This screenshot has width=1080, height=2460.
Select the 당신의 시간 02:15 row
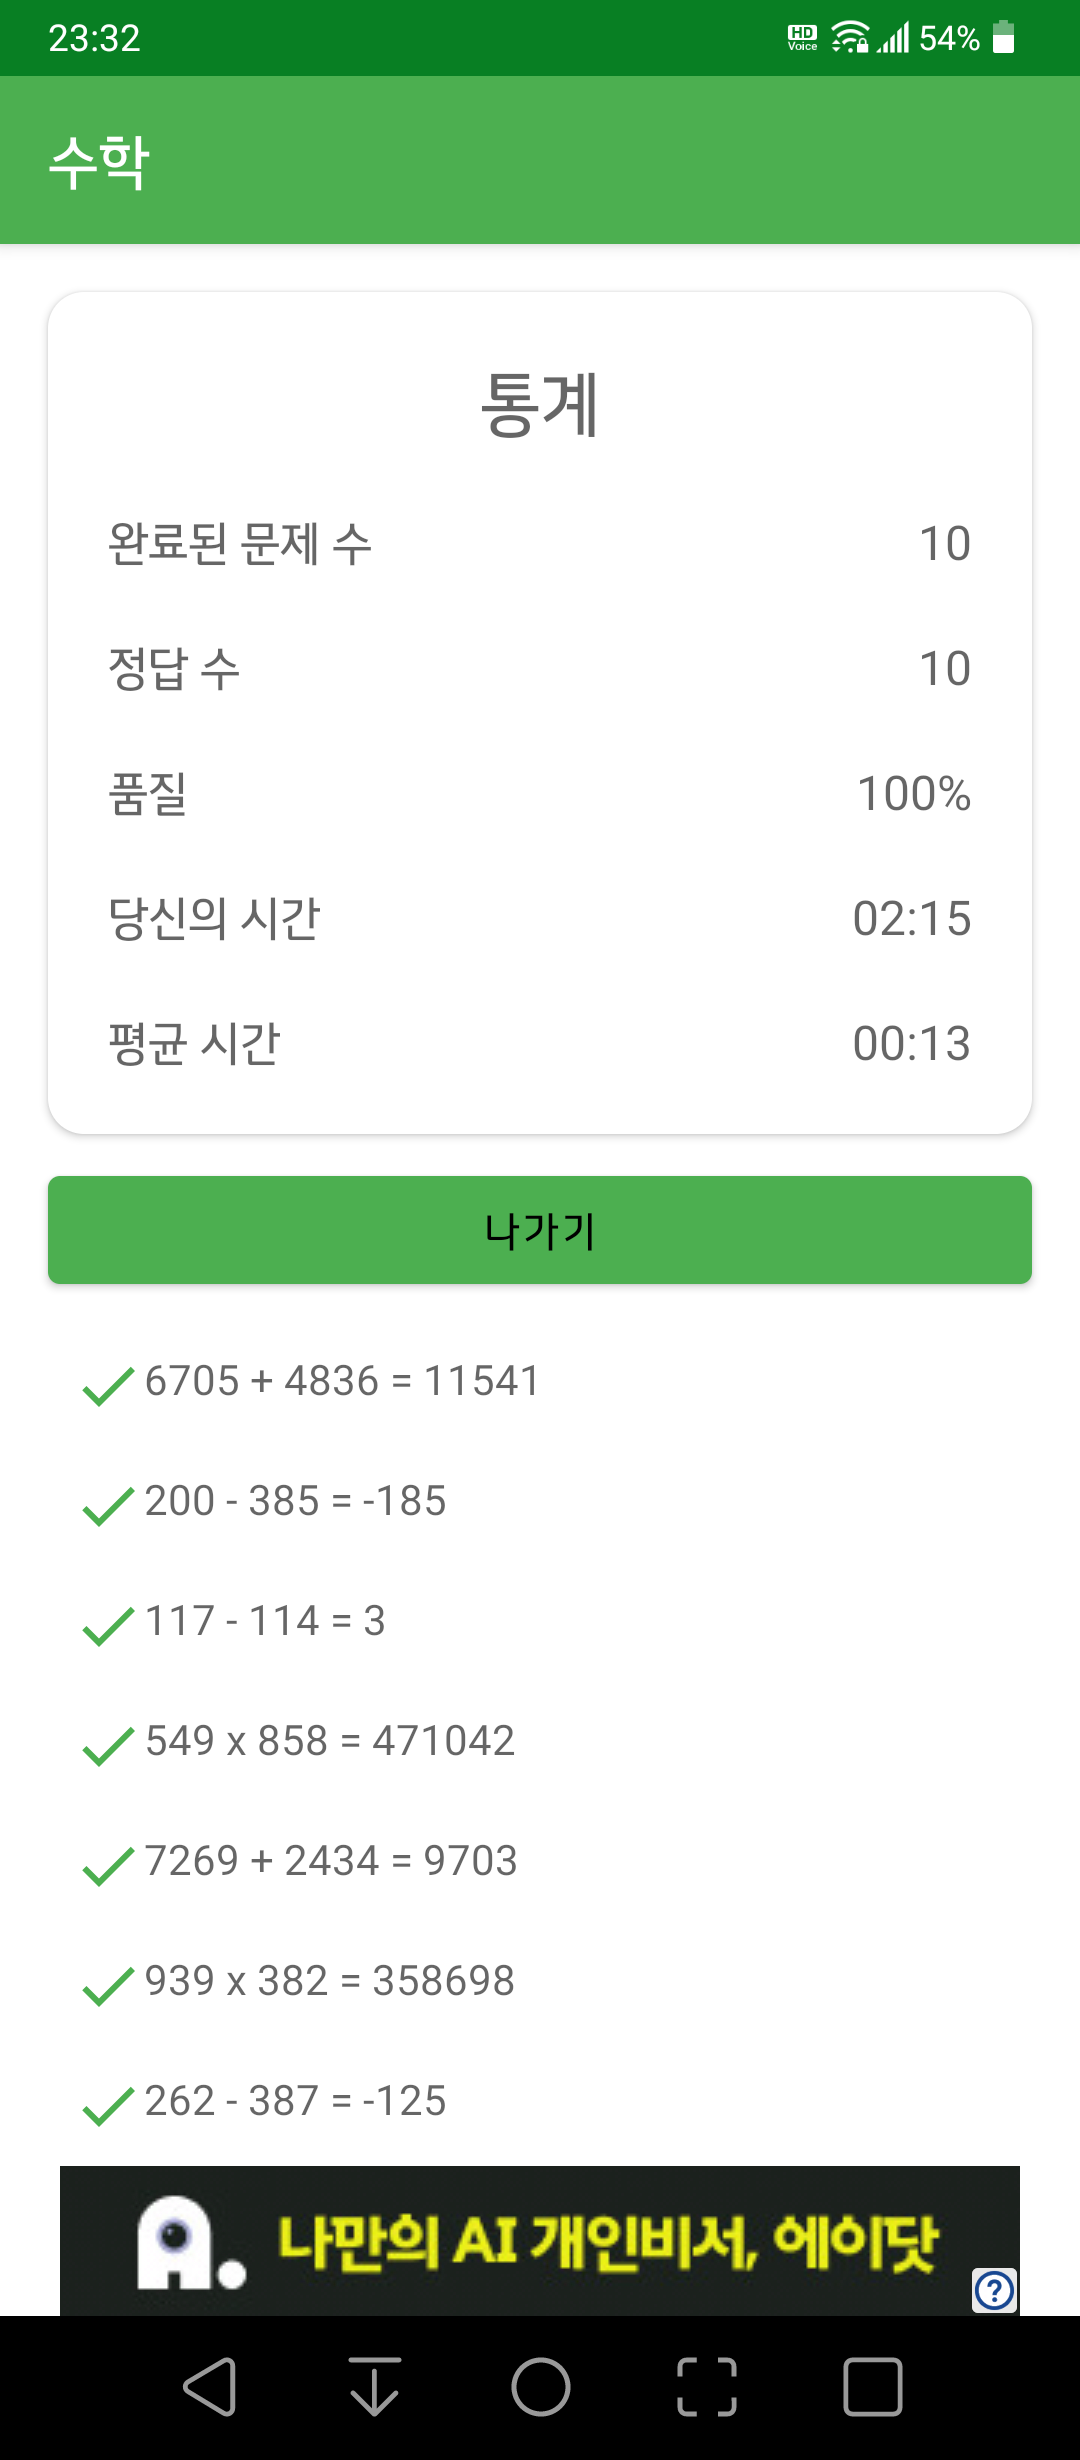[540, 918]
